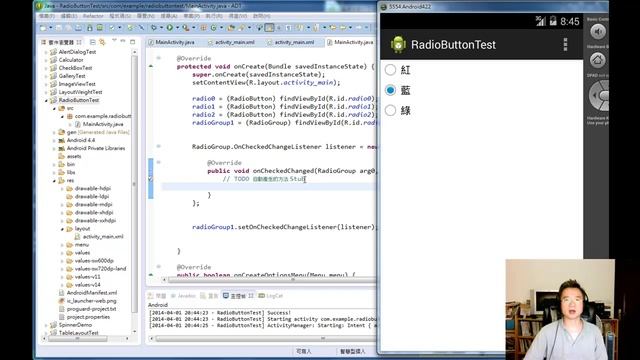Screen dimensions: 640x360
Task: Click the Package Explorer vertical scrollbar
Action: point(134,184)
